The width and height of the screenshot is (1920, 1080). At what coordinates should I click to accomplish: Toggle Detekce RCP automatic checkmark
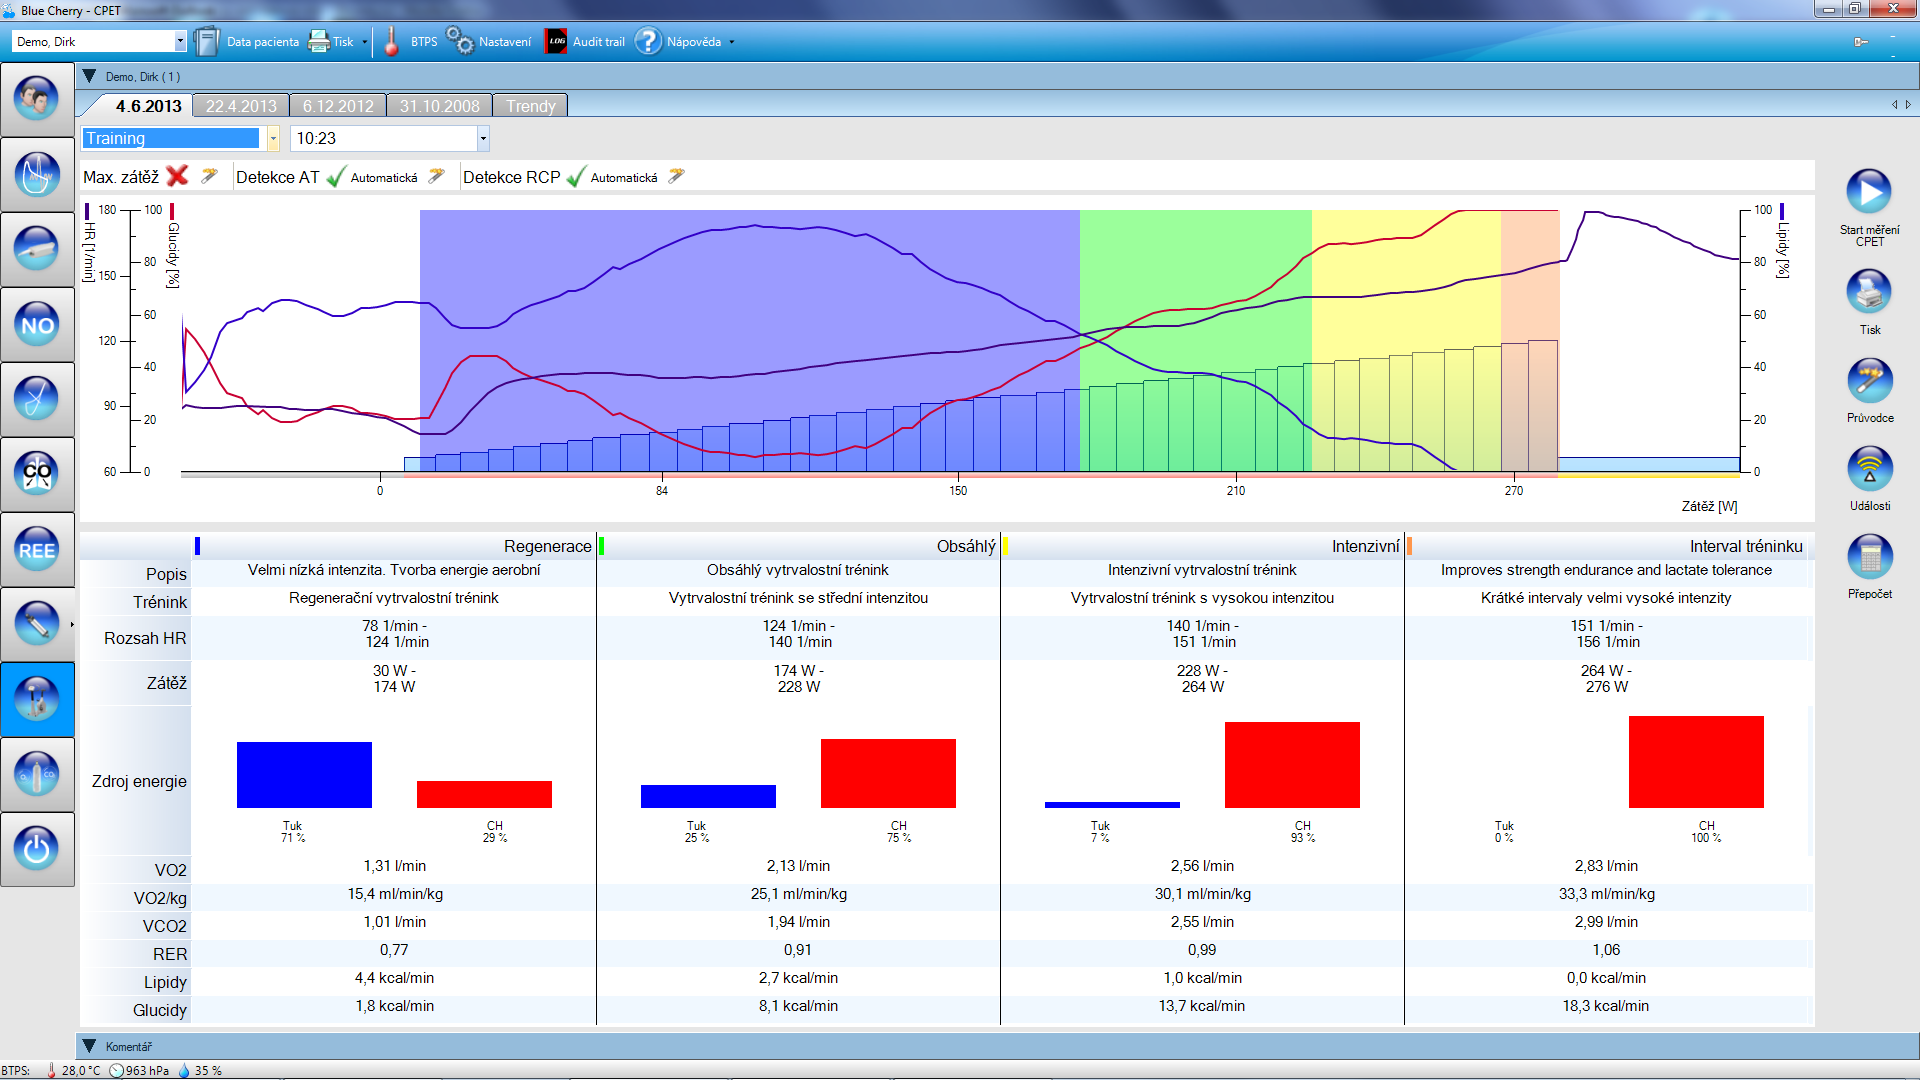(x=575, y=177)
